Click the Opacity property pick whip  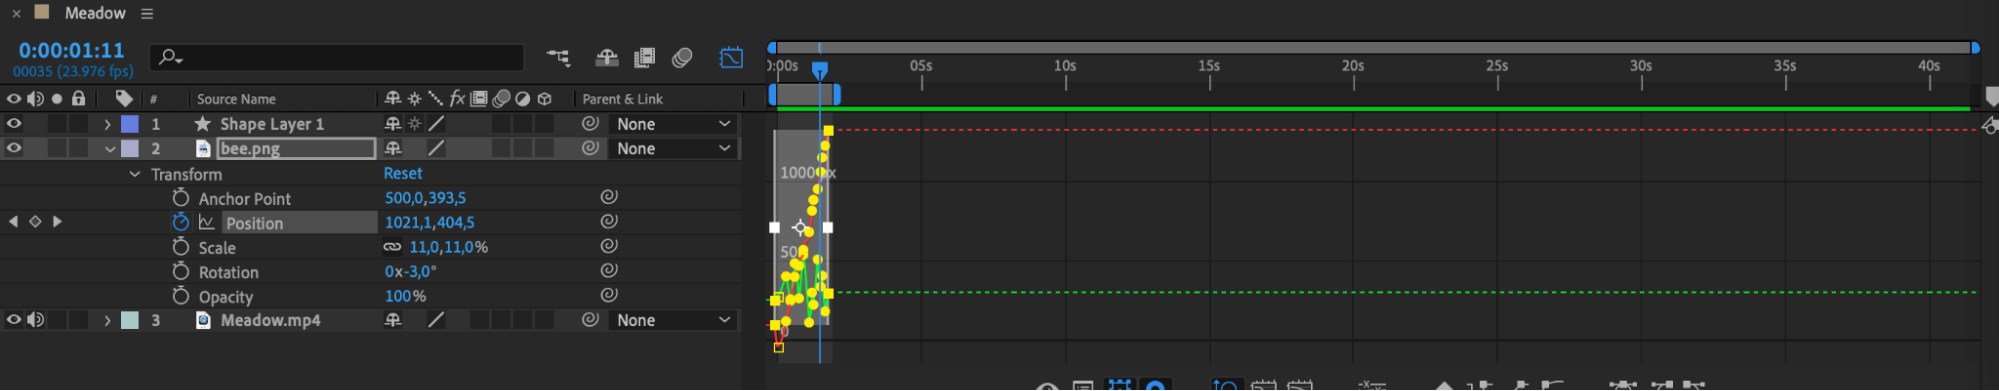coord(609,295)
